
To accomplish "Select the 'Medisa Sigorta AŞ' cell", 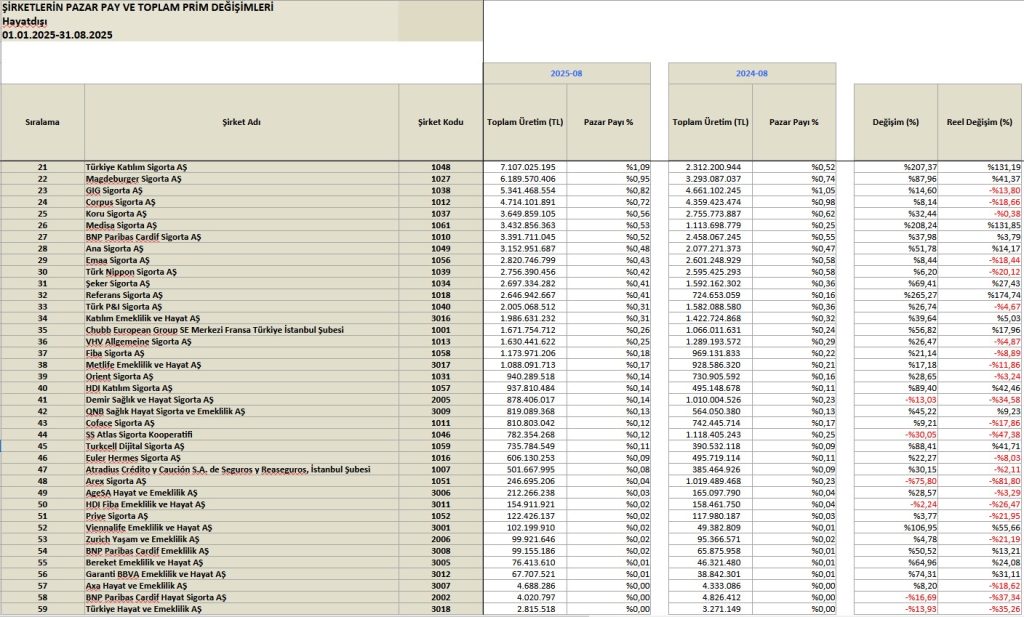I will 241,225.
